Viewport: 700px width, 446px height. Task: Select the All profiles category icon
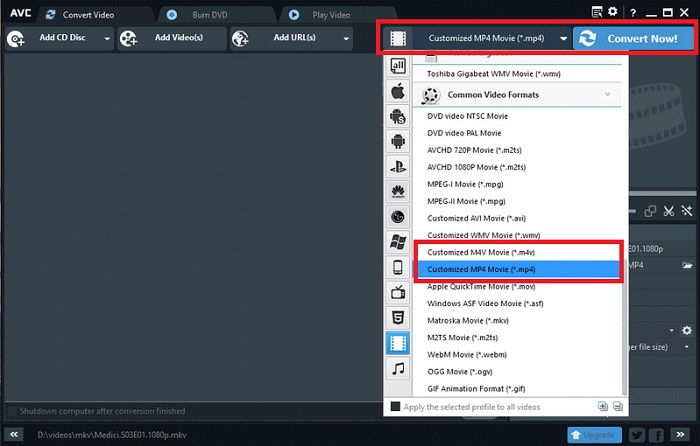pyautogui.click(x=398, y=66)
